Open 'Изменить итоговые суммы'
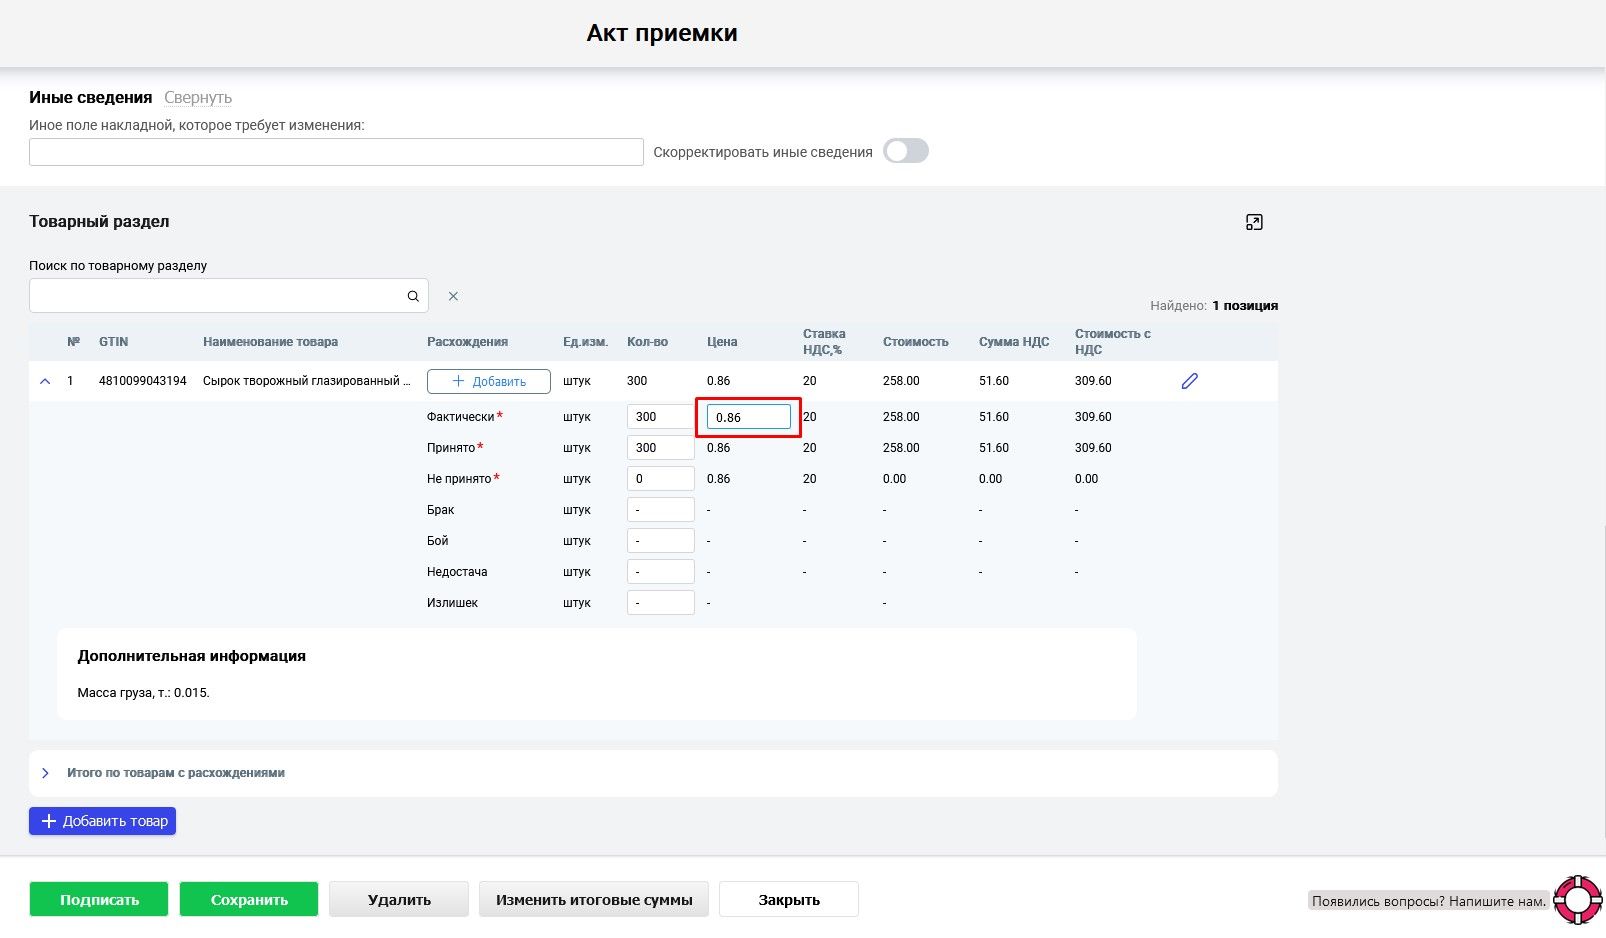The width and height of the screenshot is (1606, 938). click(594, 899)
